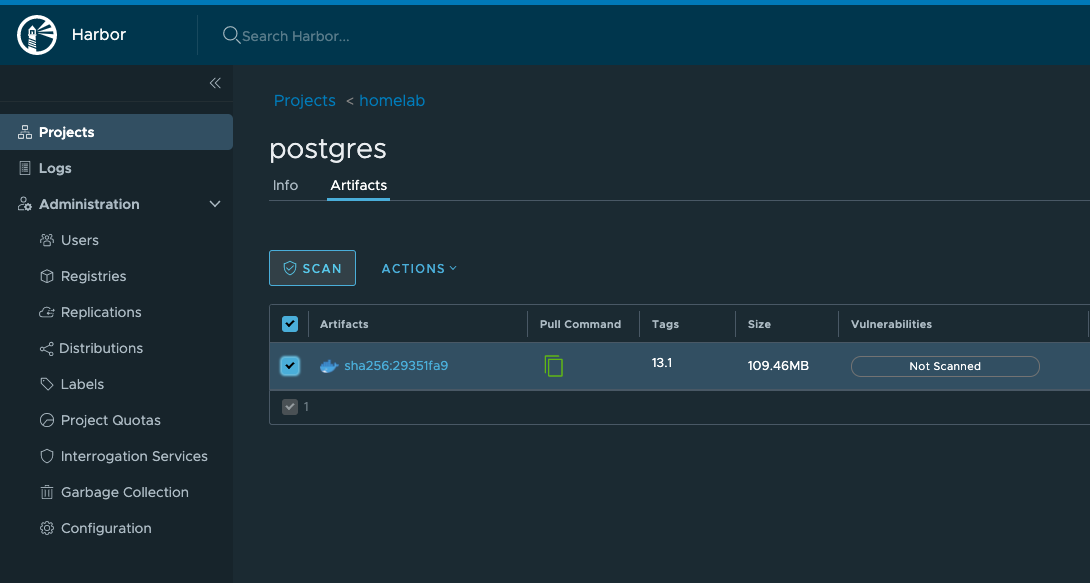Click the Labels tag icon
Viewport: 1090px width, 583px height.
coord(47,384)
